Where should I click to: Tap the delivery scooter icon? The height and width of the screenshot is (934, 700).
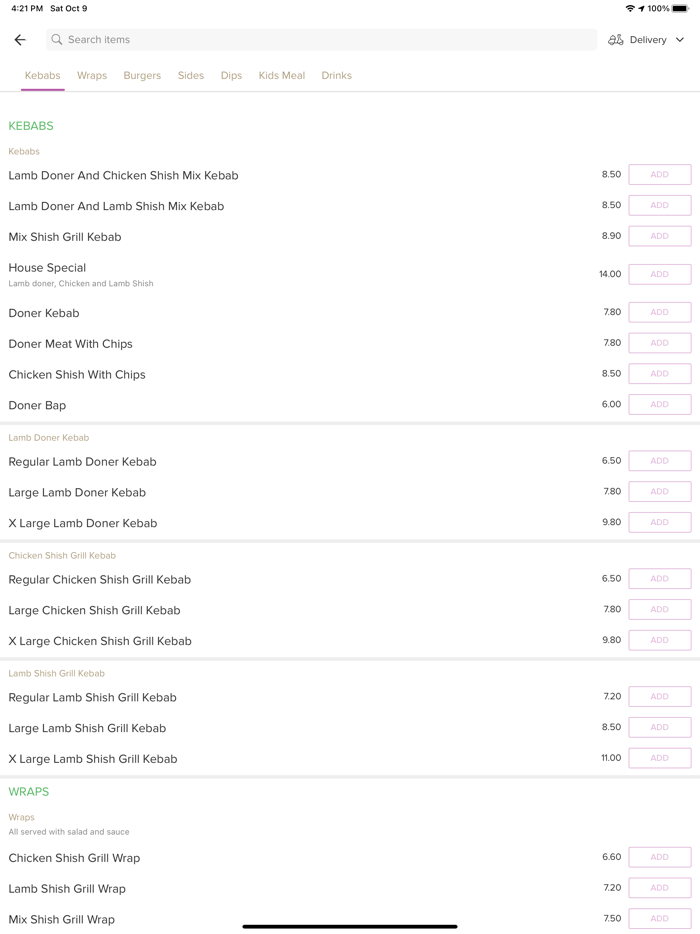[616, 40]
